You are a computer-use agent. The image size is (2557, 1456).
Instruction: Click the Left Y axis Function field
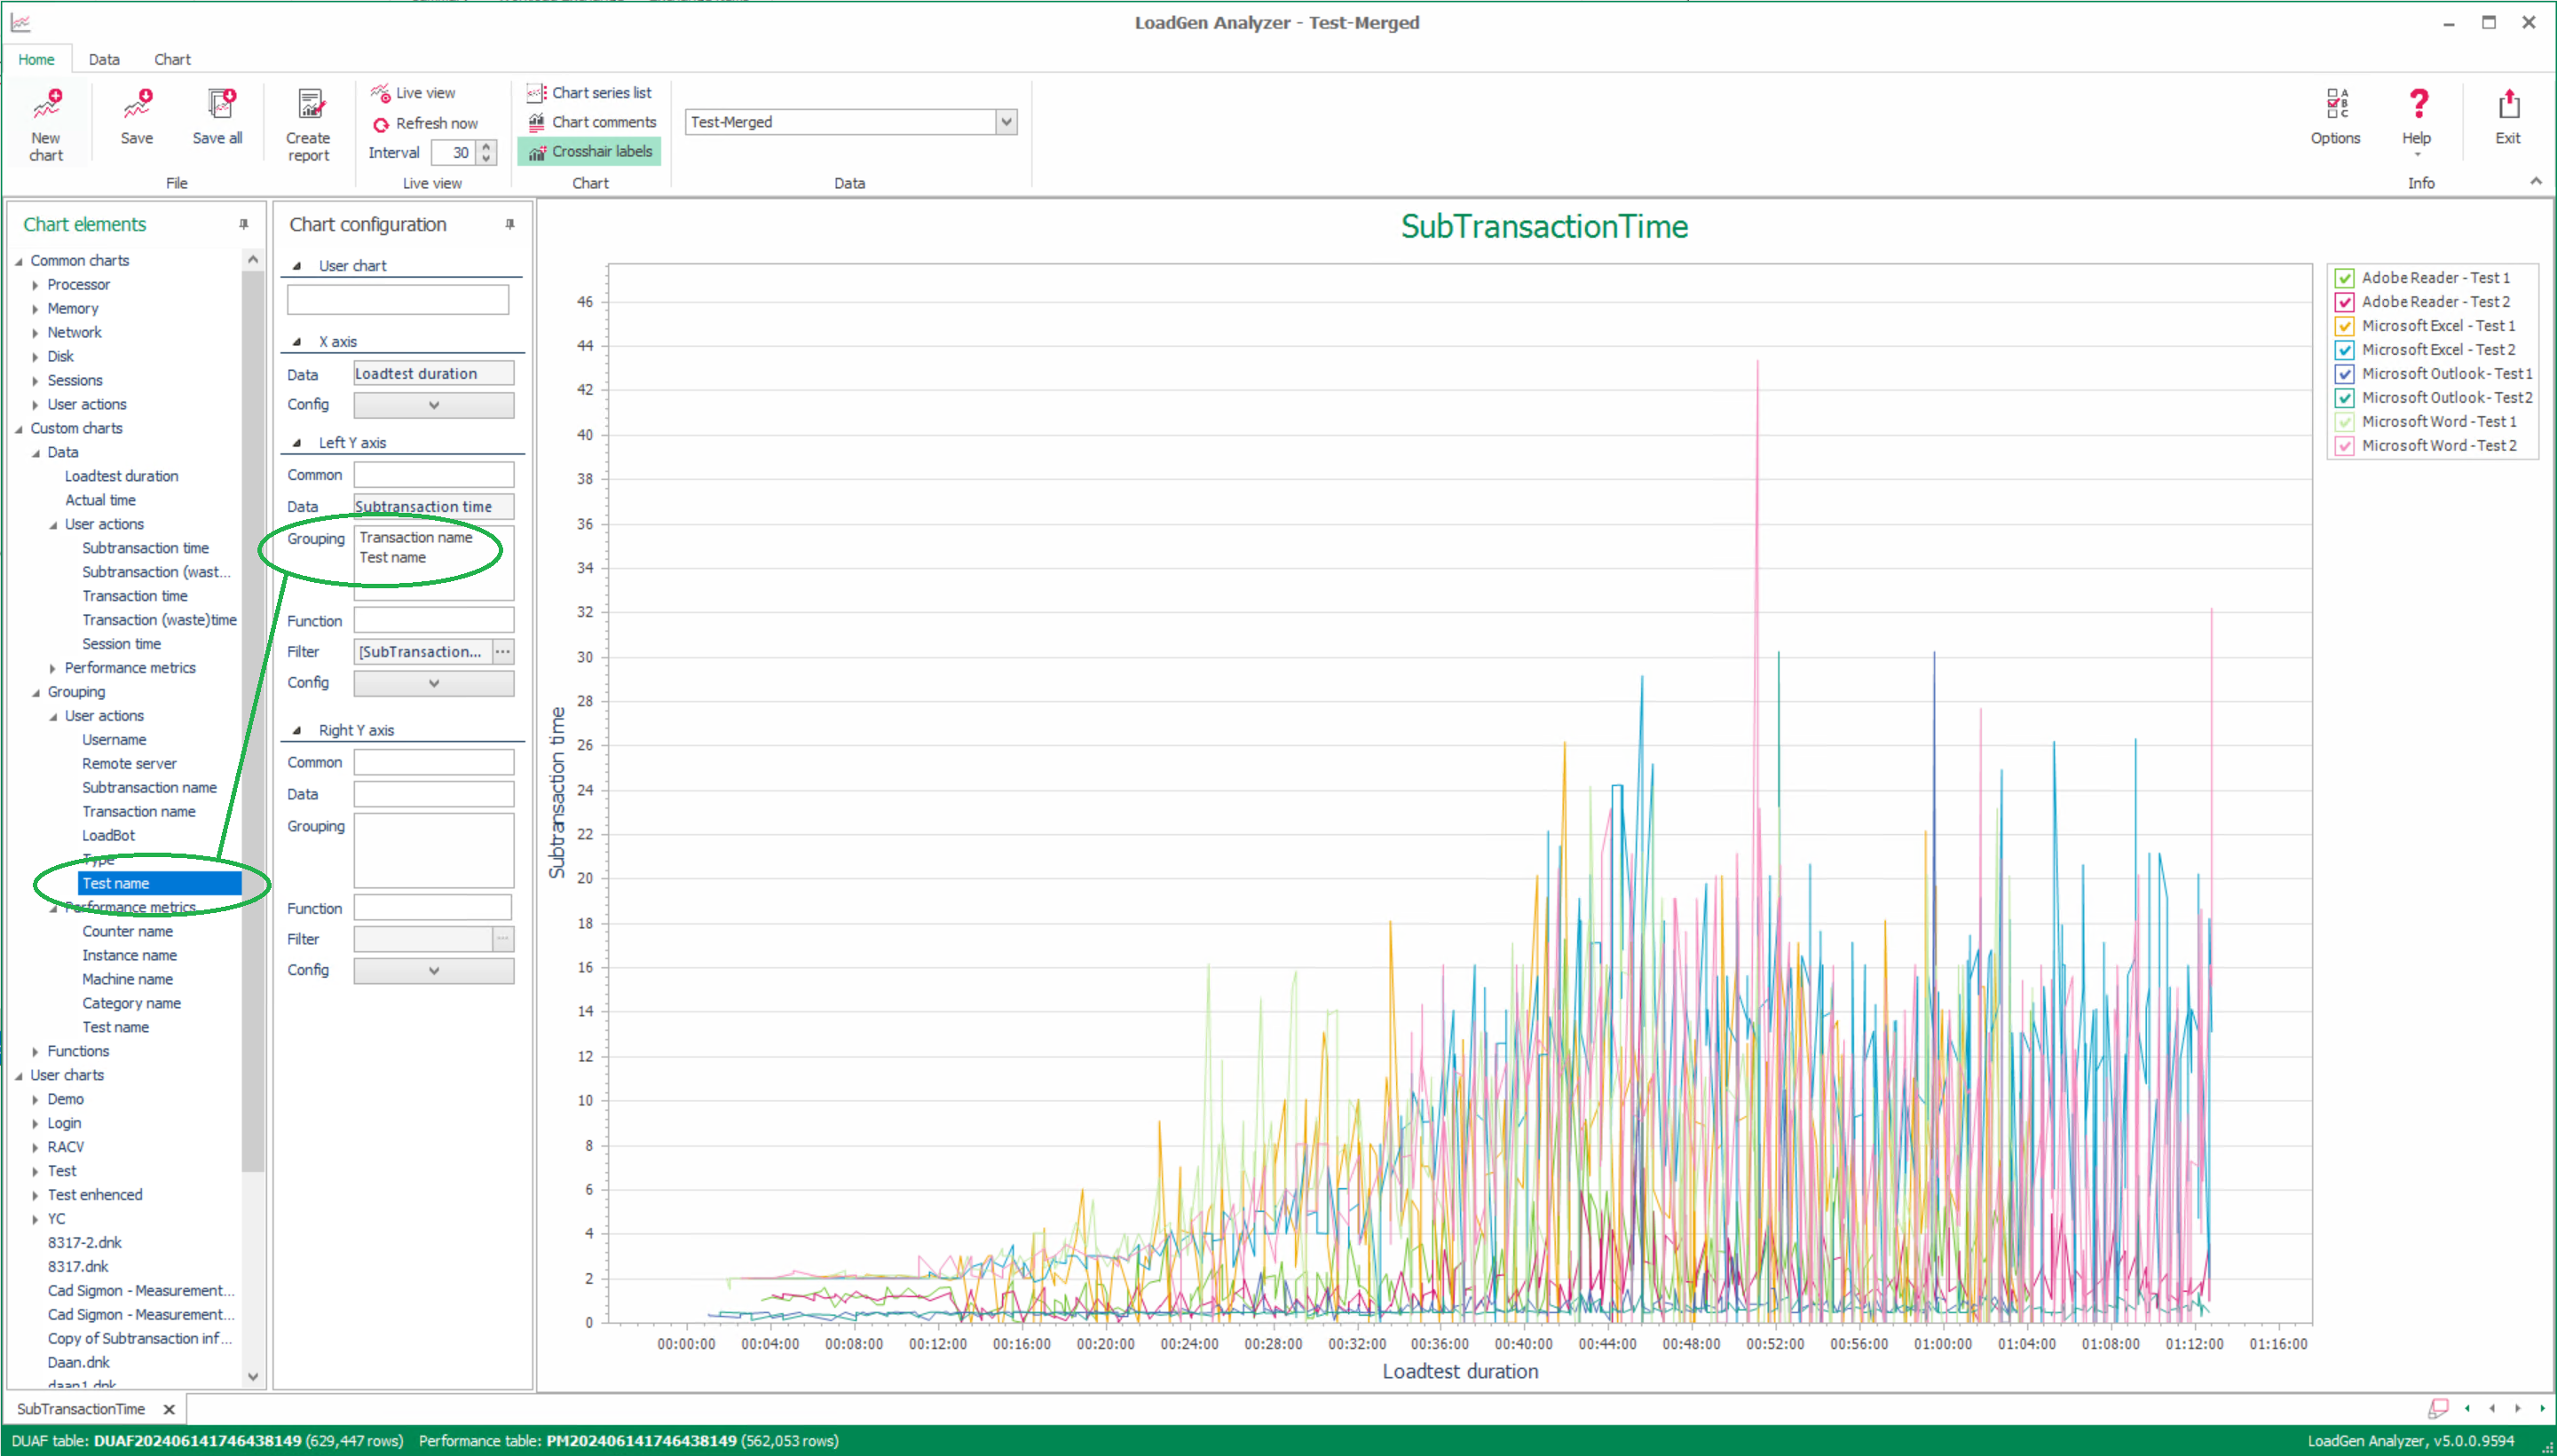coord(434,621)
